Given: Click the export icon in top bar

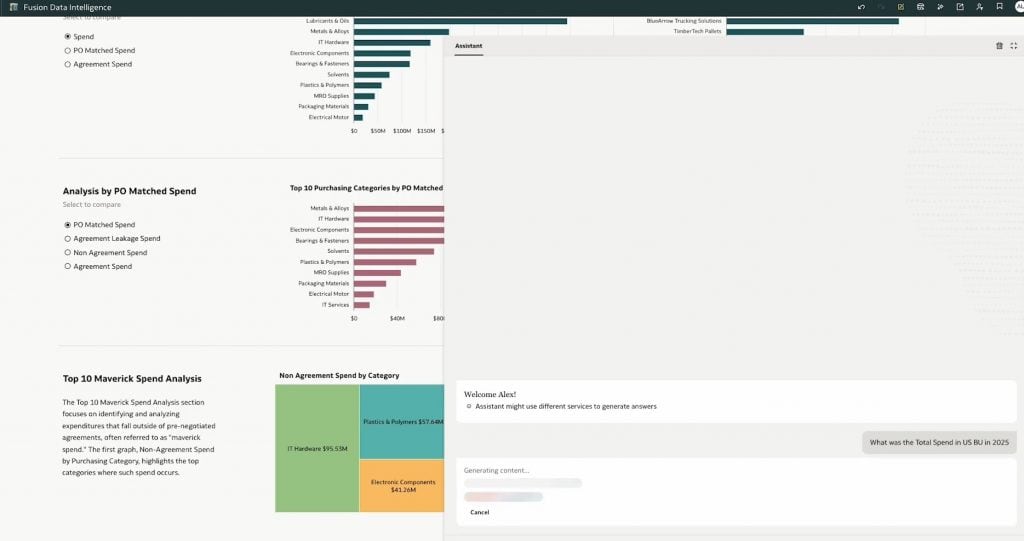Looking at the screenshot, I should coord(959,7).
